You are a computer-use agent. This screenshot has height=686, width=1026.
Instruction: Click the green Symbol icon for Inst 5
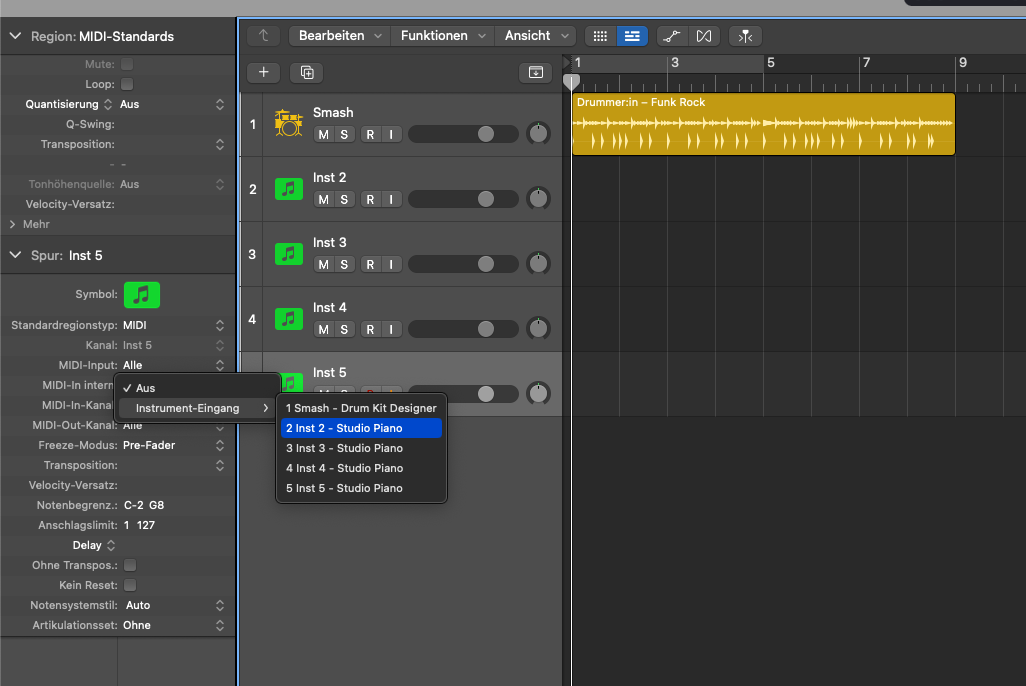coord(142,295)
